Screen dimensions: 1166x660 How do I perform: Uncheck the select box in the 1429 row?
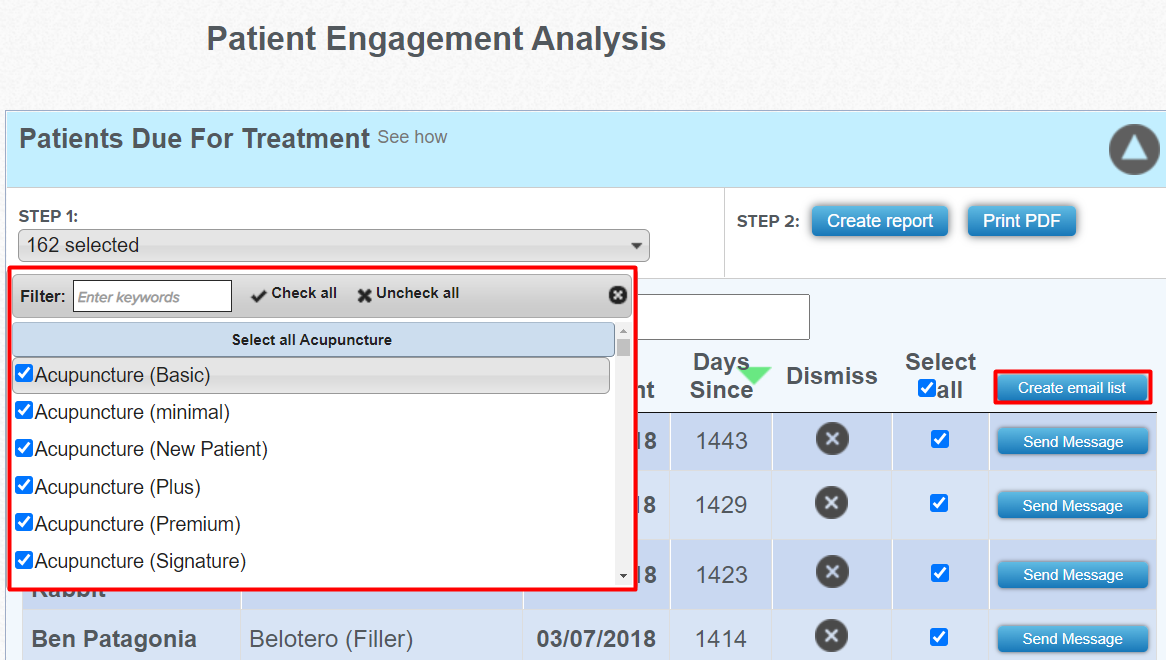pos(939,503)
